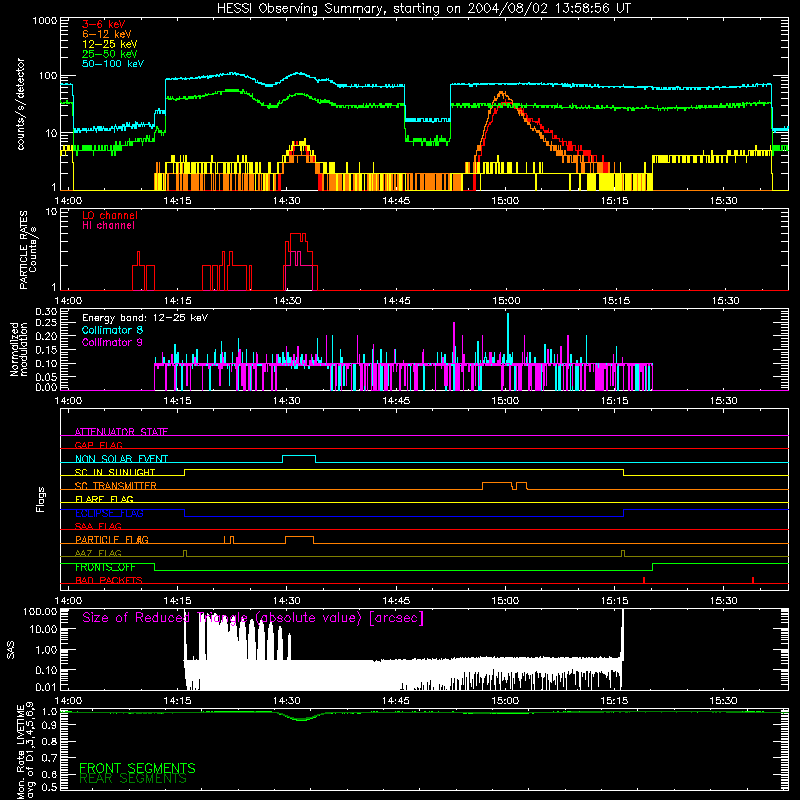Click the FLARE FLAG label

click(104, 499)
